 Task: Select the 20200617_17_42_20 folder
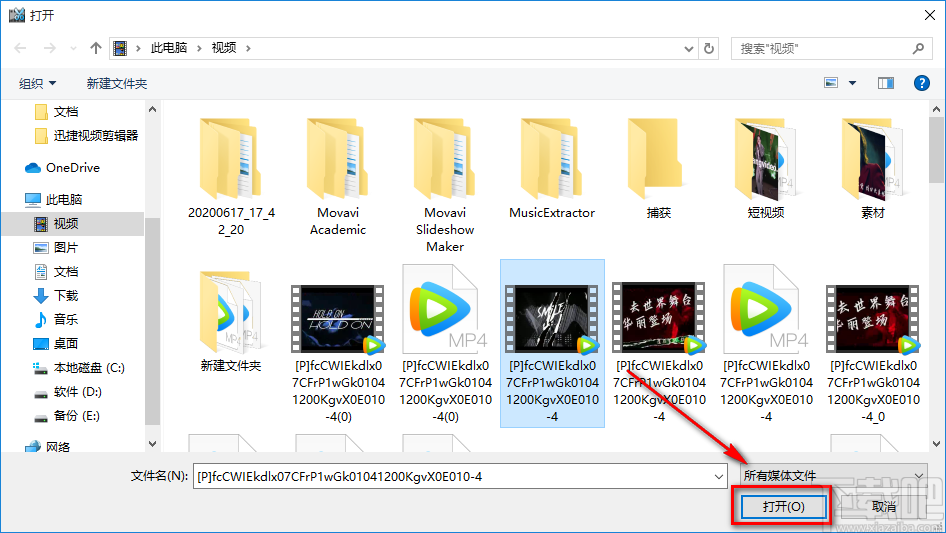(x=231, y=178)
